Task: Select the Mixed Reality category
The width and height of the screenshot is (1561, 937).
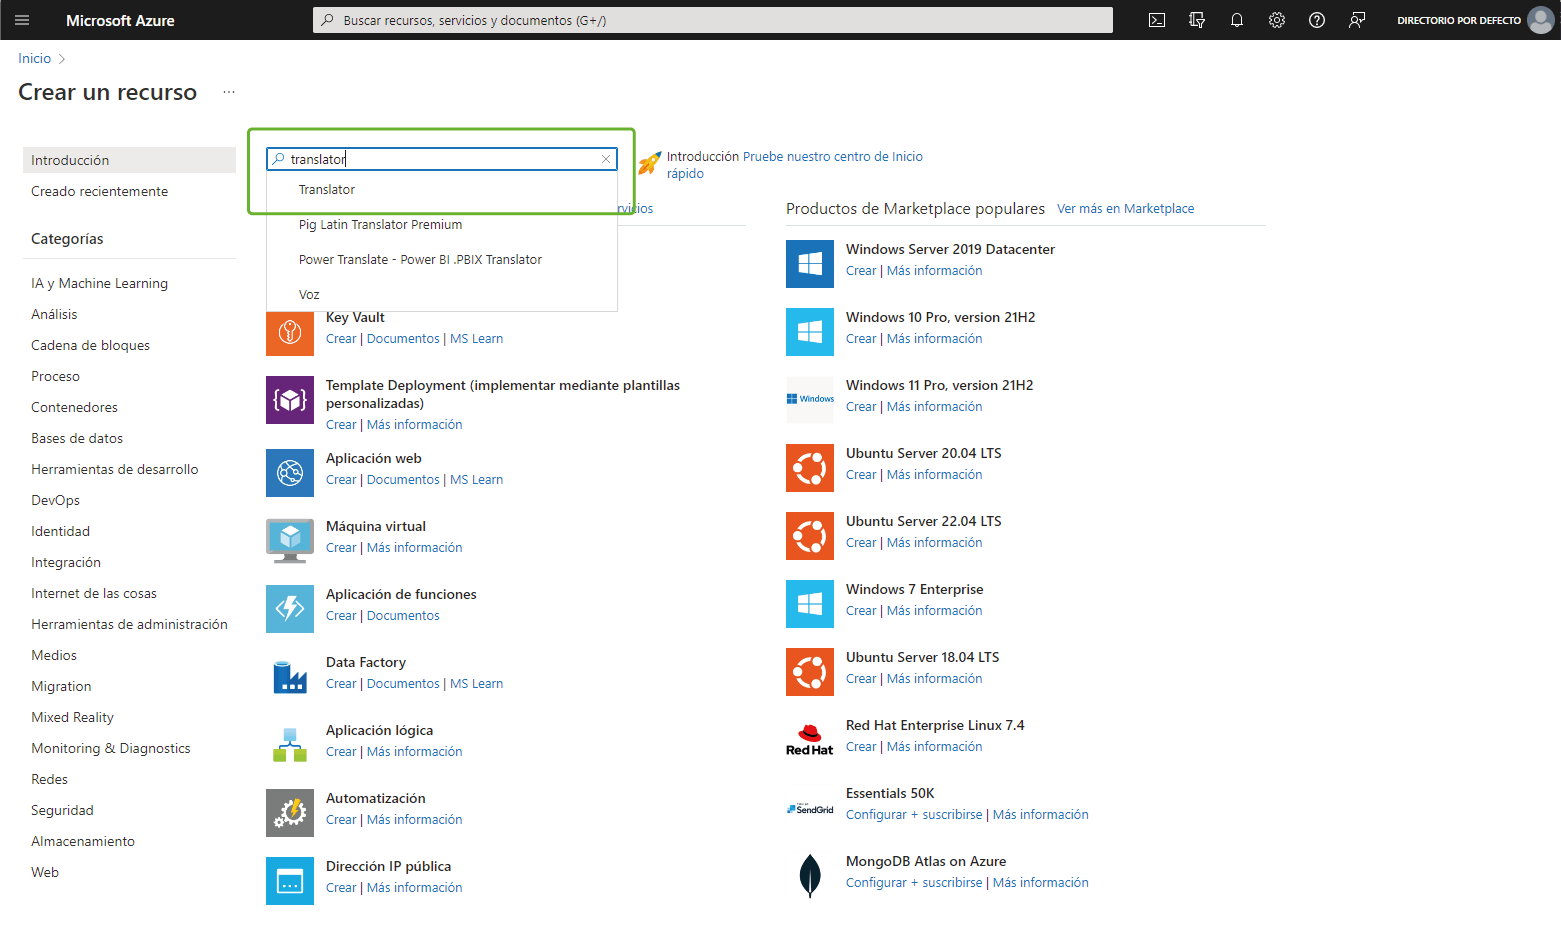Action: [x=72, y=717]
